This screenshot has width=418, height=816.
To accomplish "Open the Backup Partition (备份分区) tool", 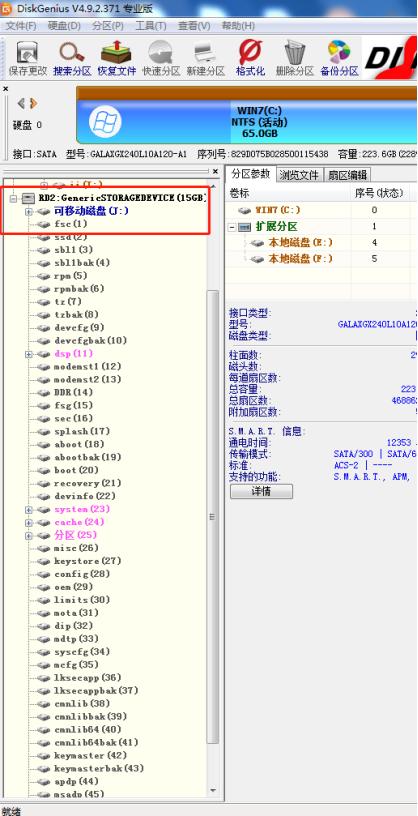I will [x=339, y=58].
